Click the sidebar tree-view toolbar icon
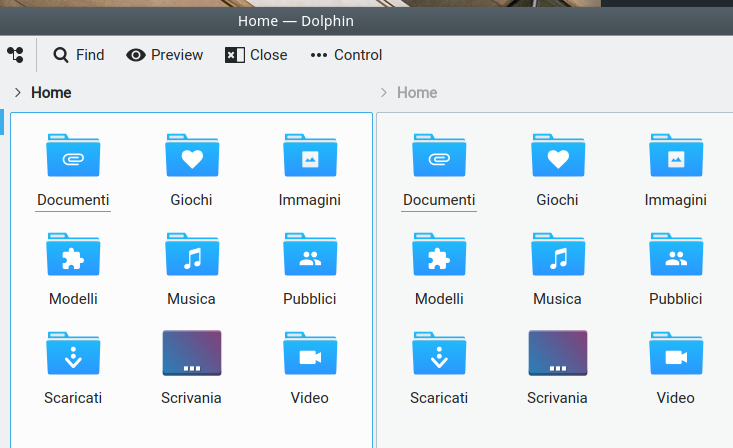Viewport: 733px width, 448px height. click(x=15, y=55)
